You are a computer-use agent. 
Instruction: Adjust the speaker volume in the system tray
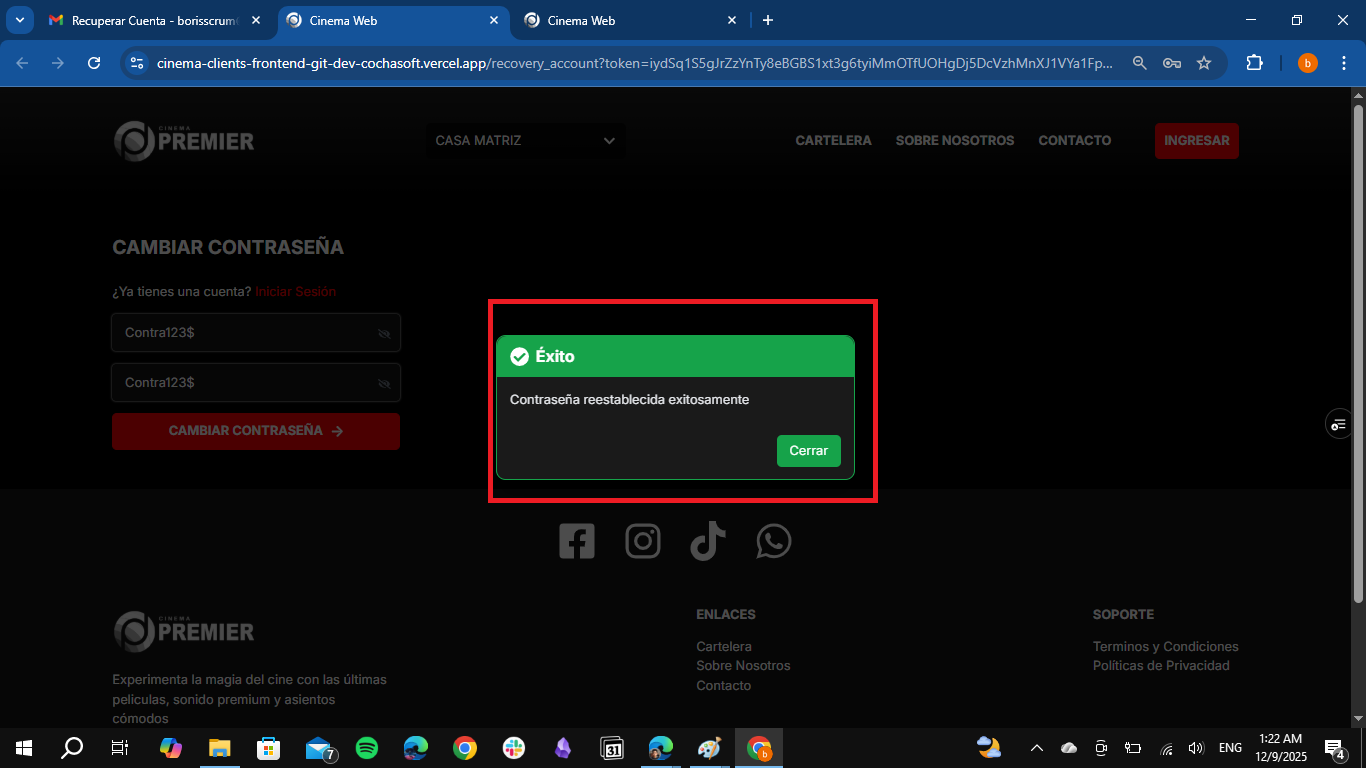(1196, 747)
